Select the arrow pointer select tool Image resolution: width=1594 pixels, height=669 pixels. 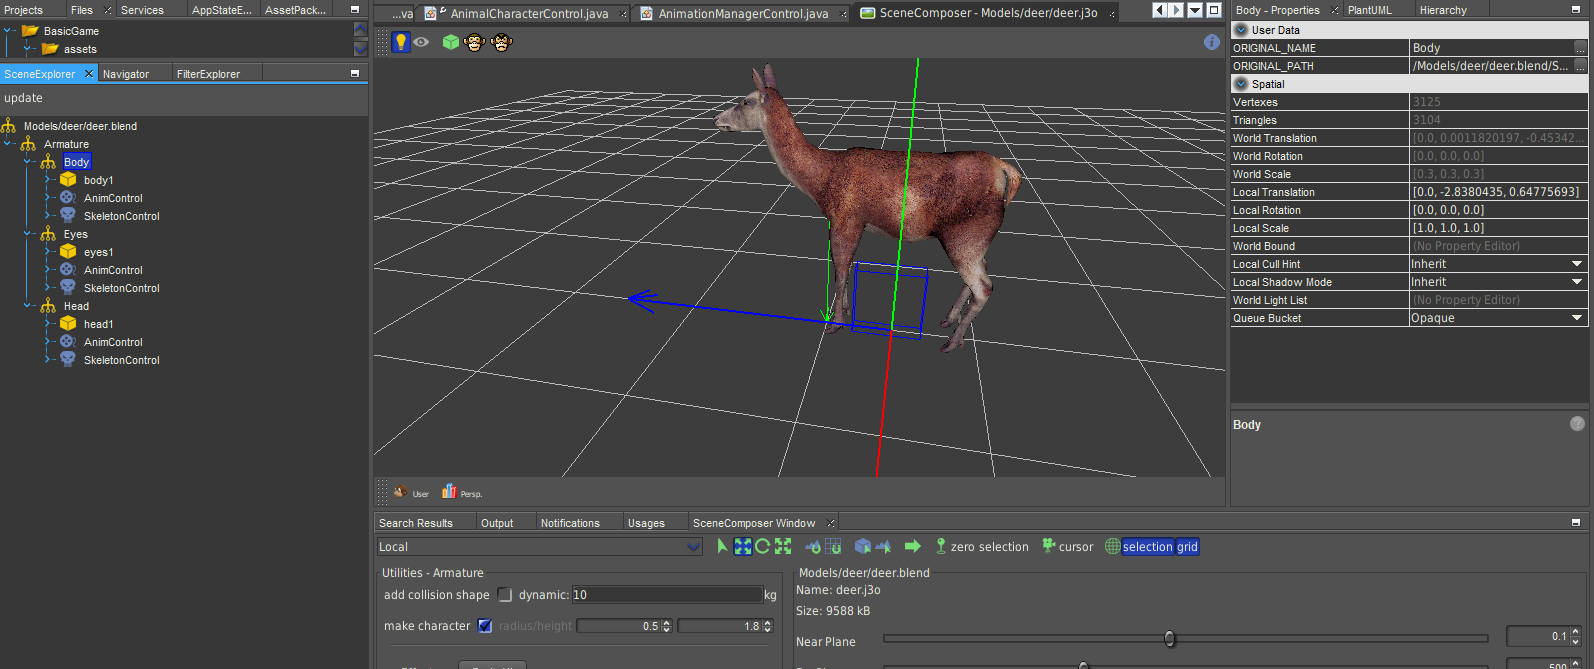[x=722, y=546]
